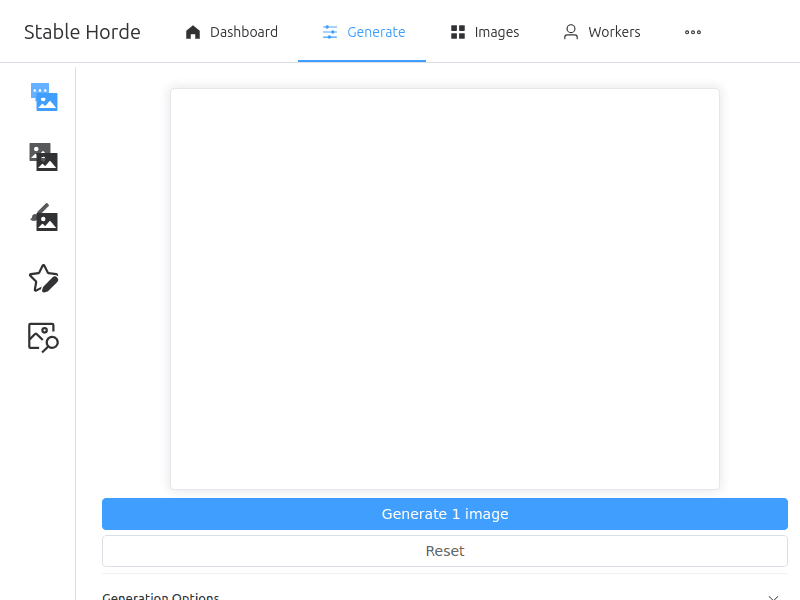Image resolution: width=800 pixels, height=600 pixels.
Task: Select the Image to Image mode icon
Action: 43,157
